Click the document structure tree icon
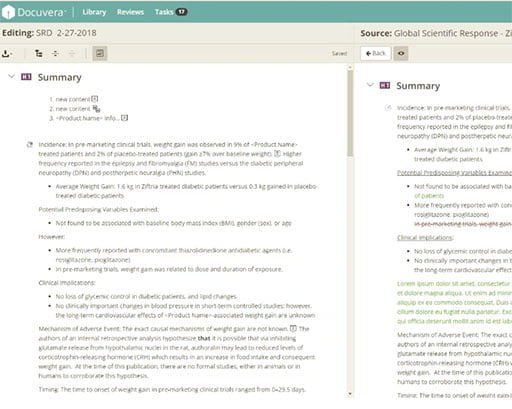 [x=39, y=53]
